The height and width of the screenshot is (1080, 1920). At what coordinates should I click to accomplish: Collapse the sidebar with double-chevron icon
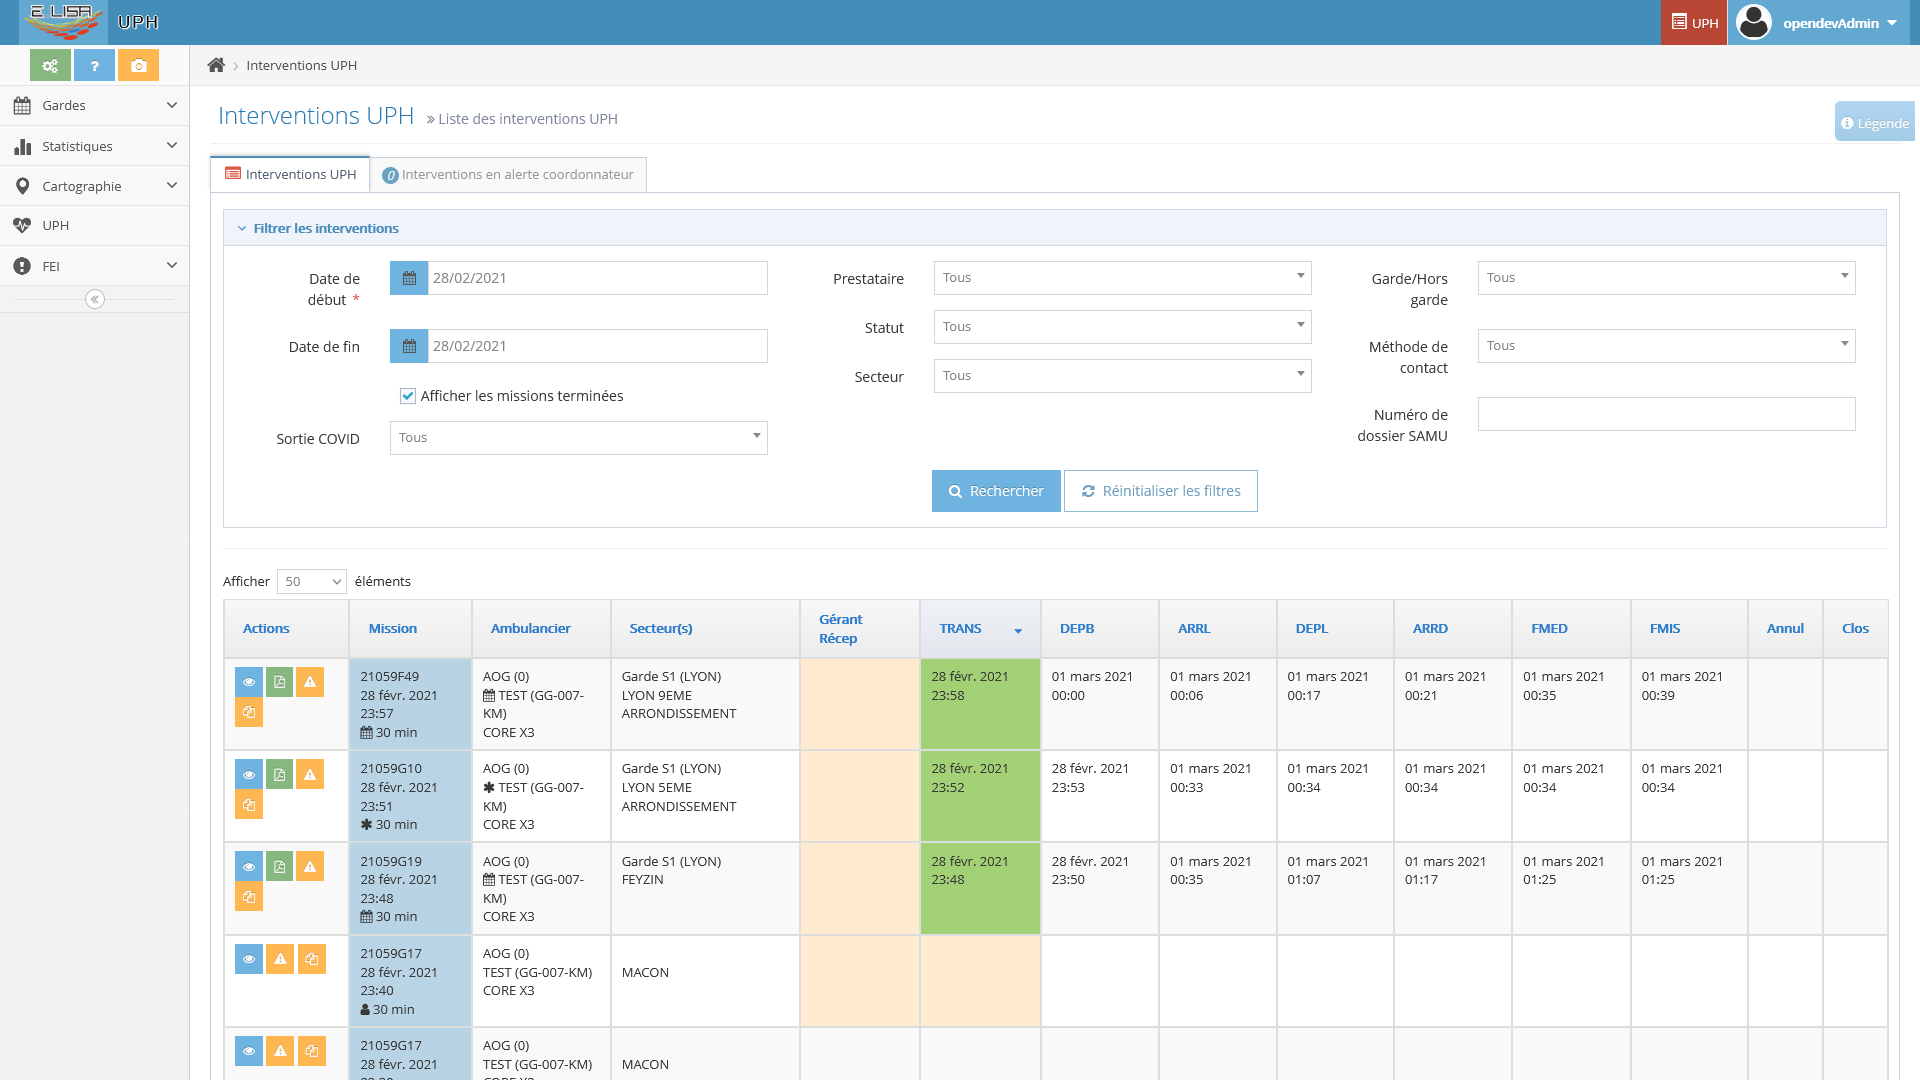point(95,299)
